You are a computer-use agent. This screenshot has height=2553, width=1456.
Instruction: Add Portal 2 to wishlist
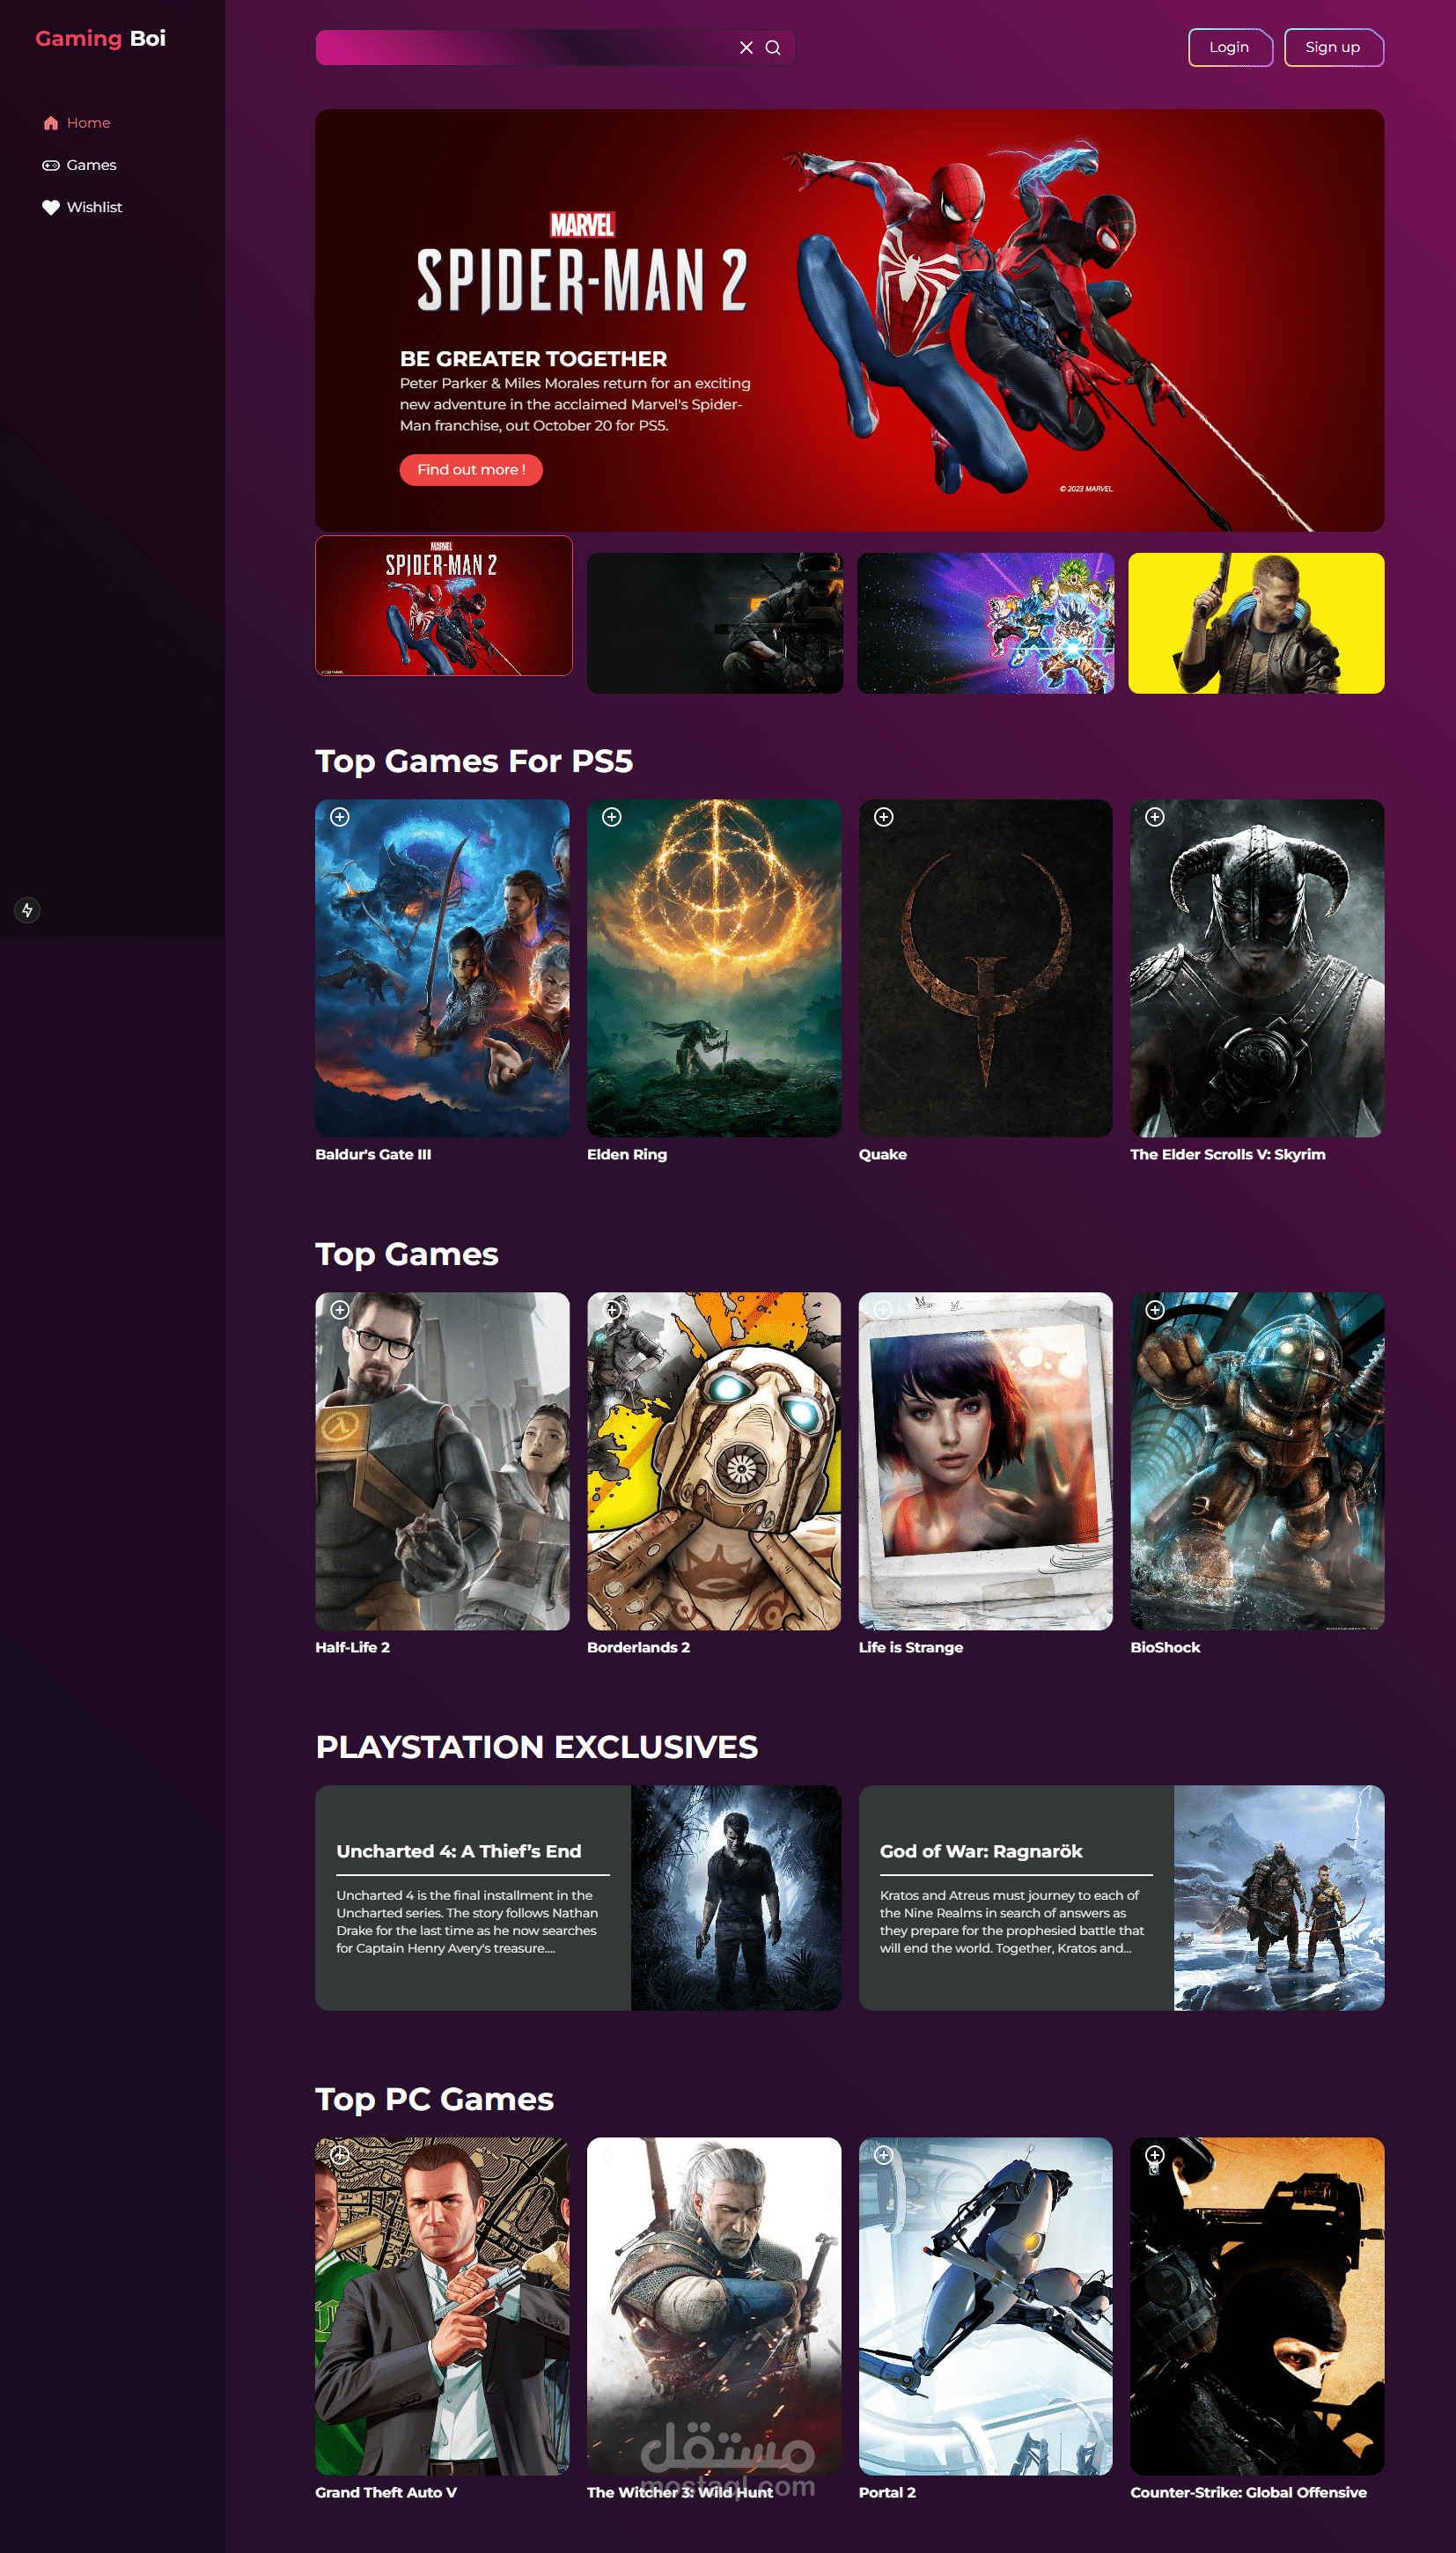click(x=884, y=2155)
